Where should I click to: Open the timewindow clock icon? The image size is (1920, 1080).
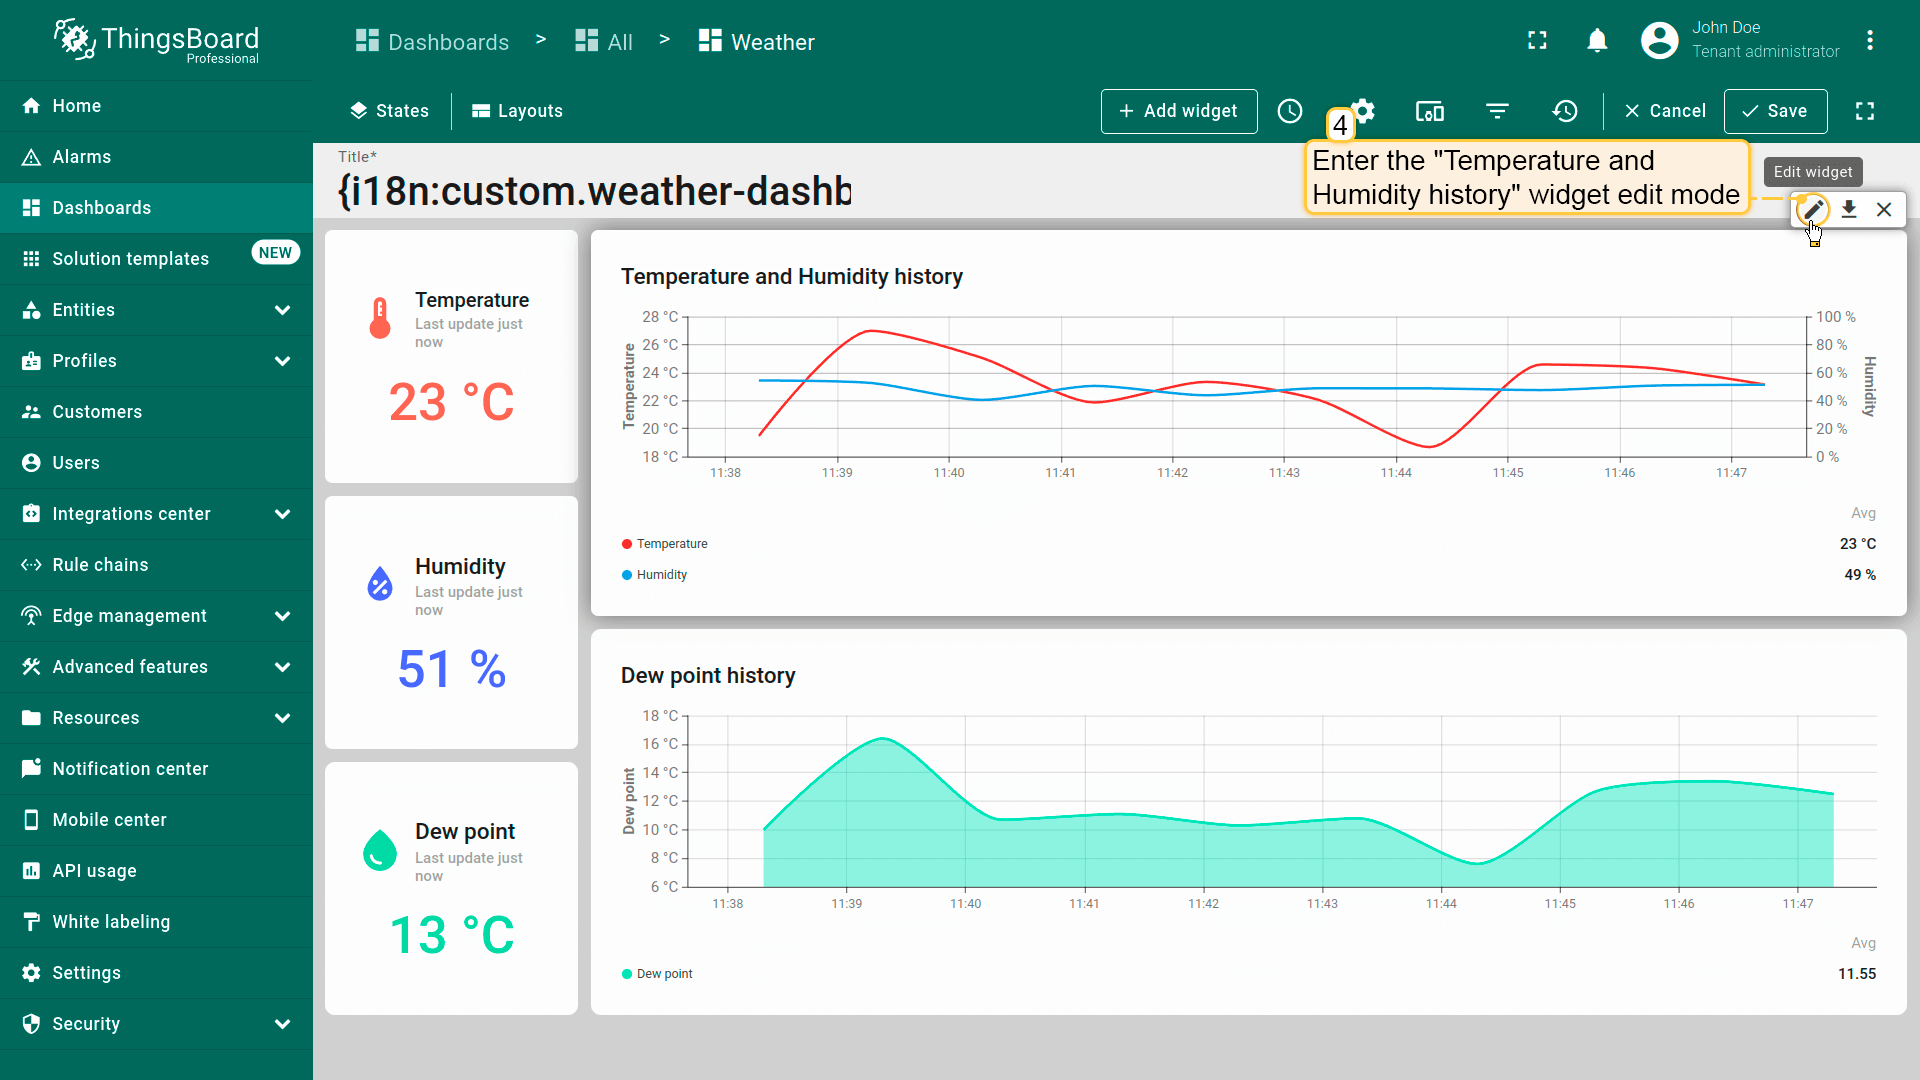[x=1290, y=111]
